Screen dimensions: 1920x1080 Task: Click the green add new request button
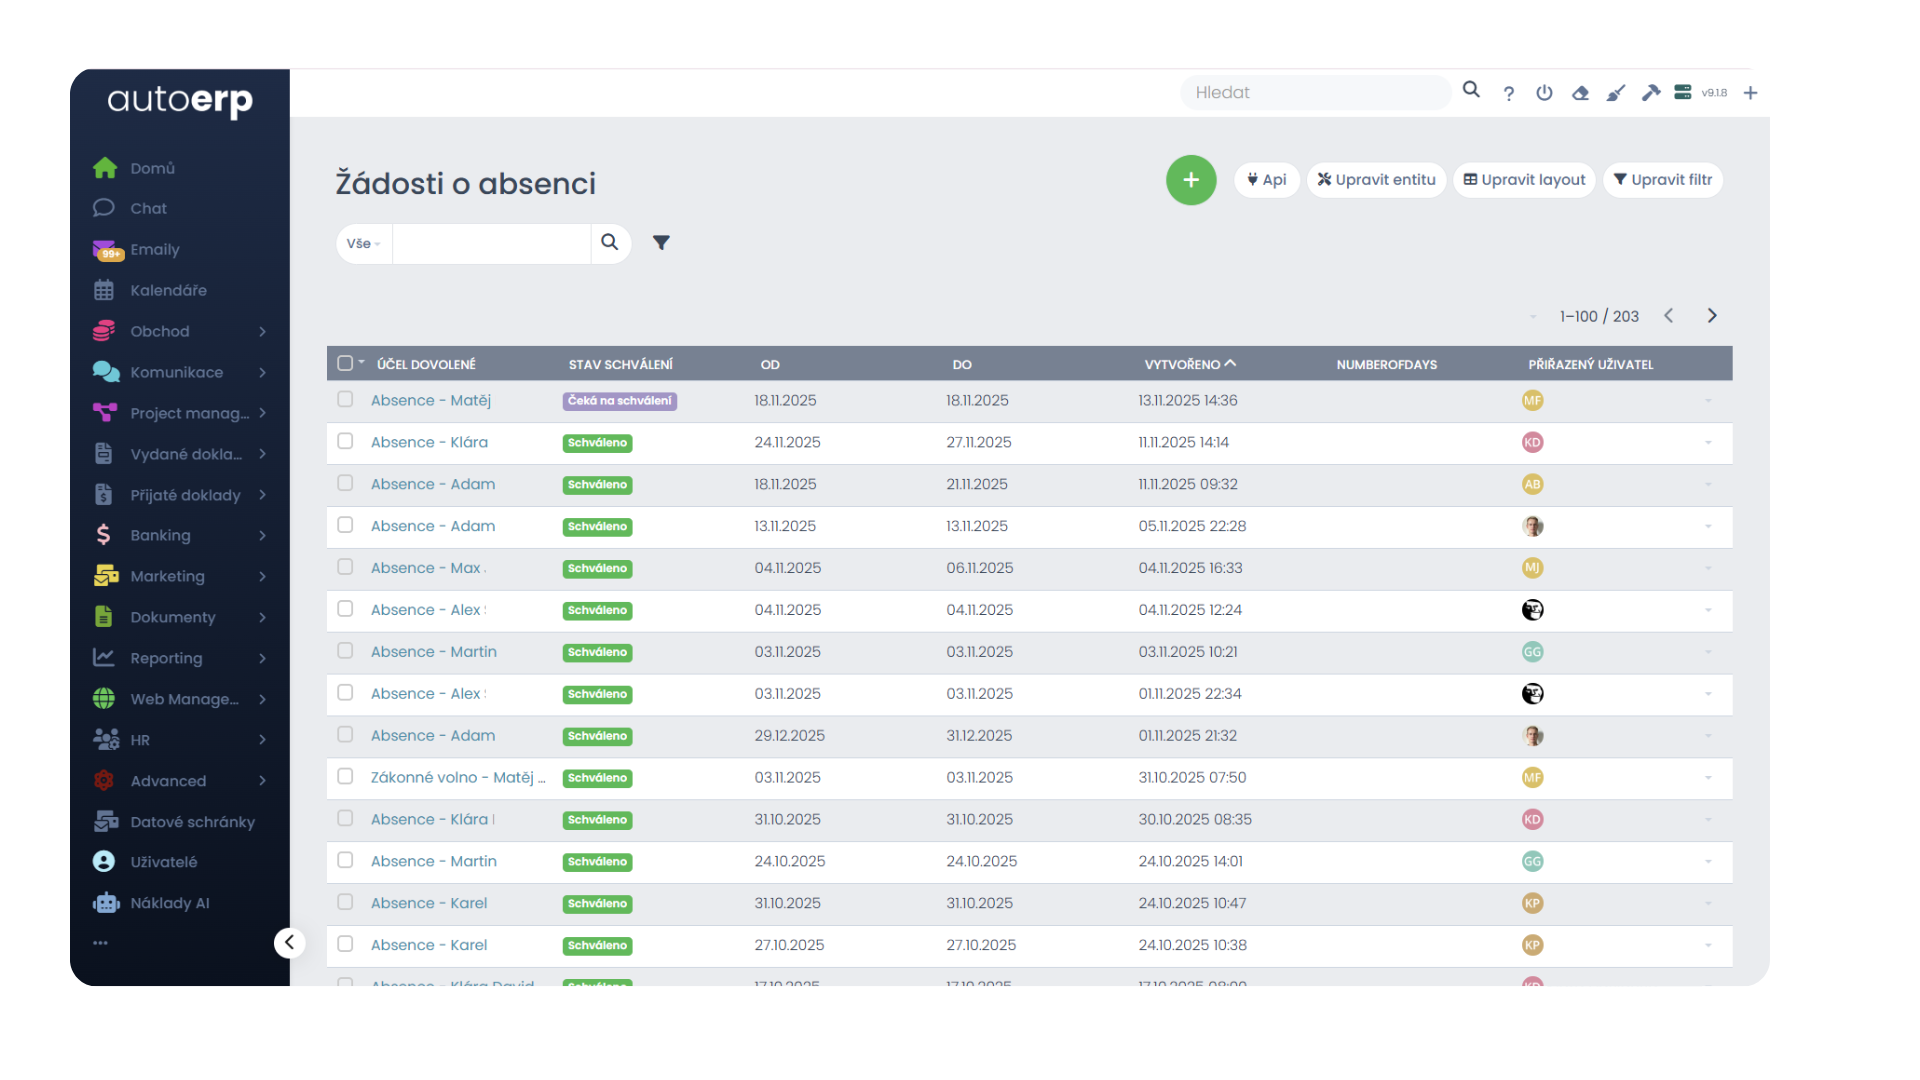tap(1190, 180)
